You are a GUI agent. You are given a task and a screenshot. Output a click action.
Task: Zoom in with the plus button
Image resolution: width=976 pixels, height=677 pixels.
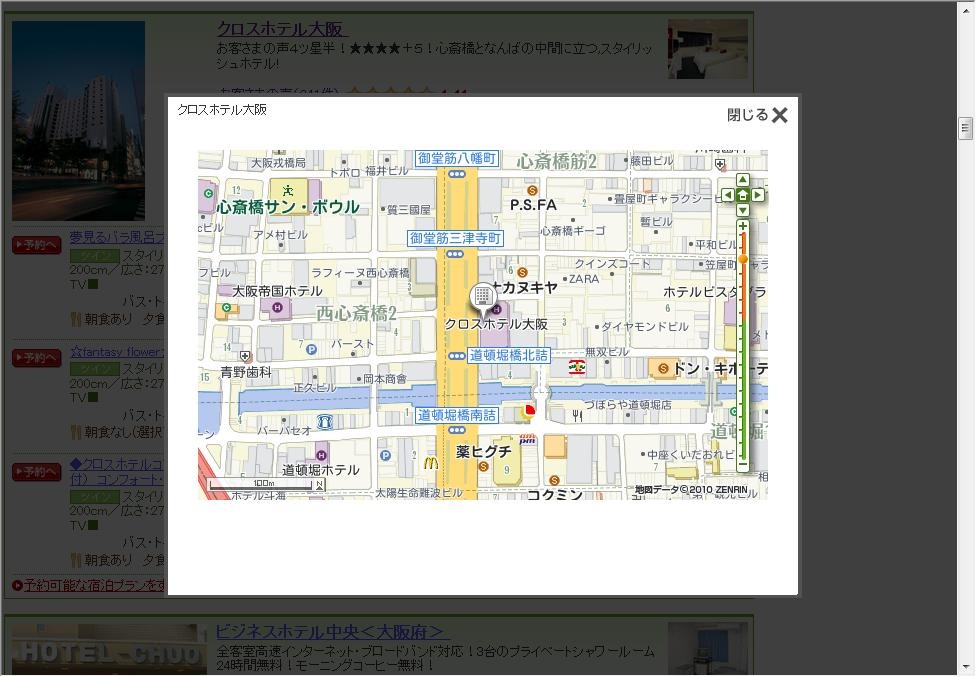click(743, 226)
